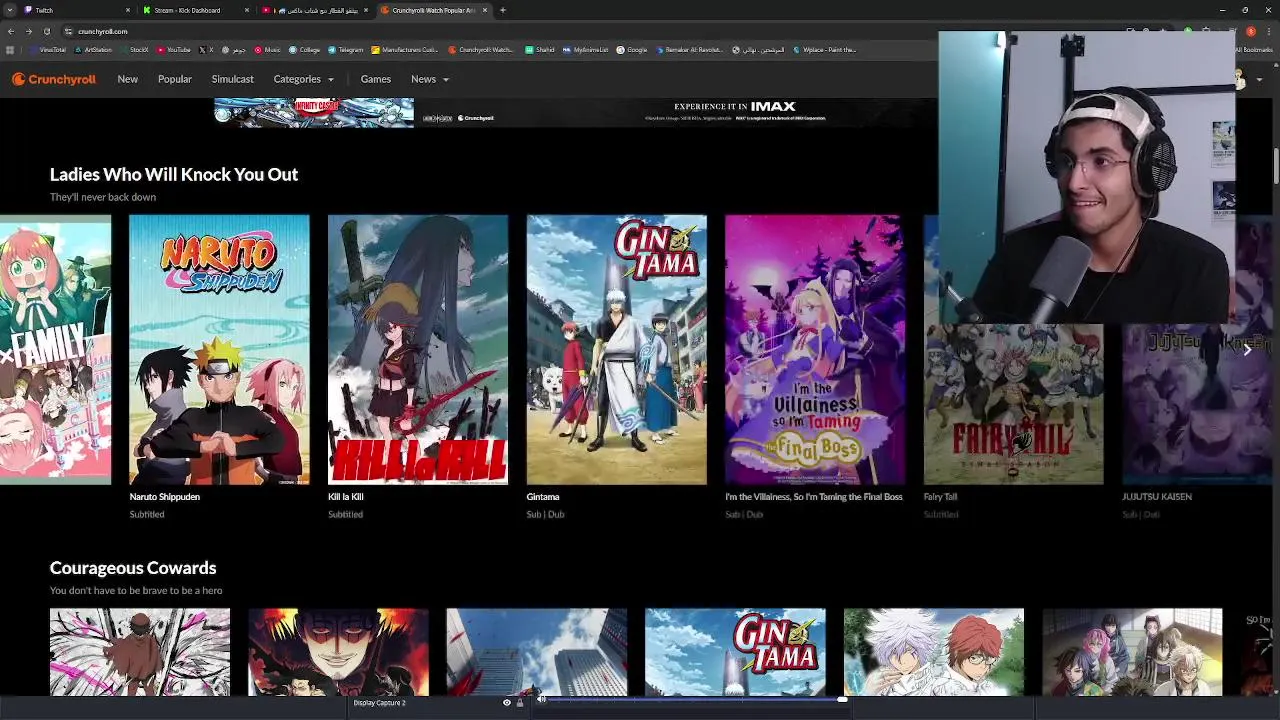1280x720 pixels.
Task: Select the Display Capture 2 source
Action: pos(379,703)
